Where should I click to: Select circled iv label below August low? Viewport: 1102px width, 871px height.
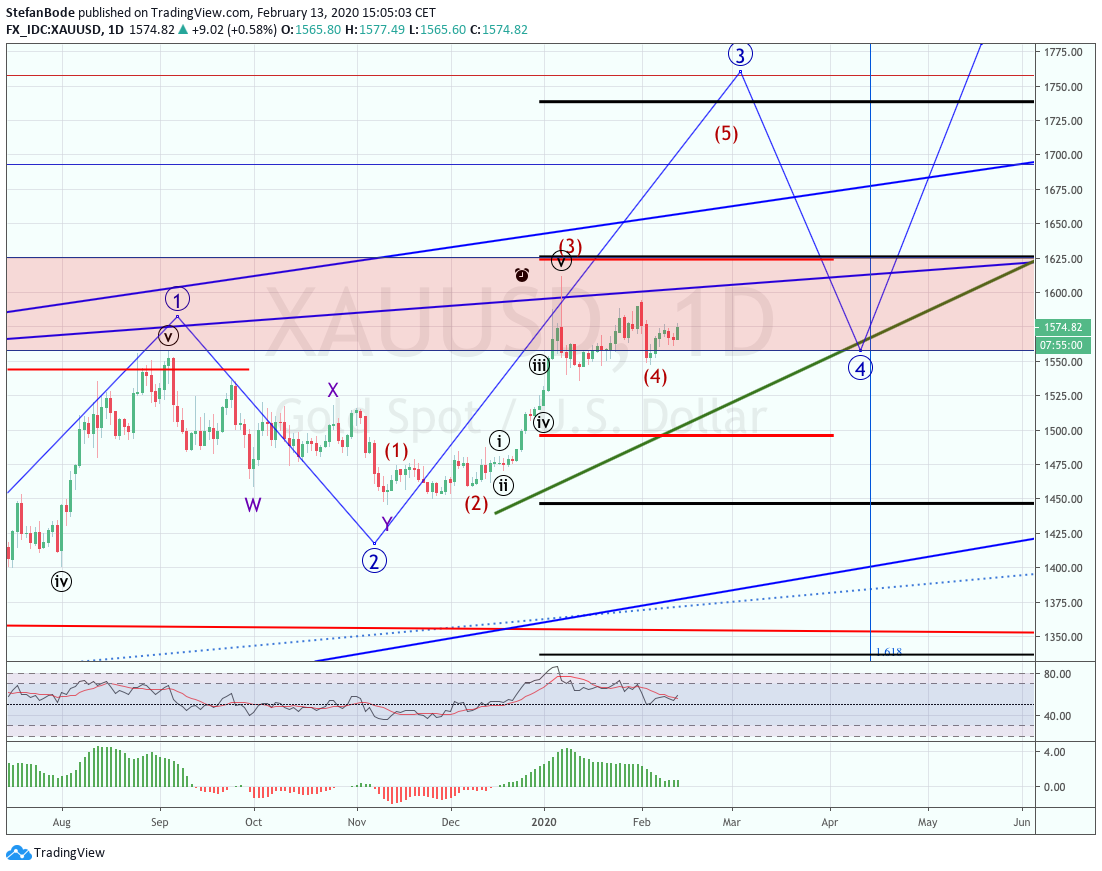coord(61,581)
